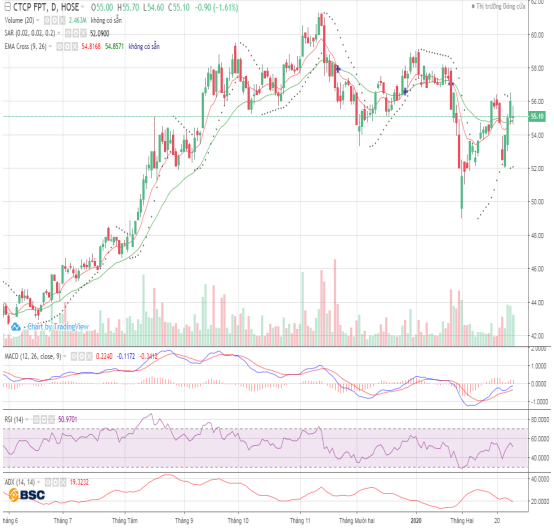Click the Thị trường Đóng cửa market status
554x530 pixels.
tap(499, 6)
